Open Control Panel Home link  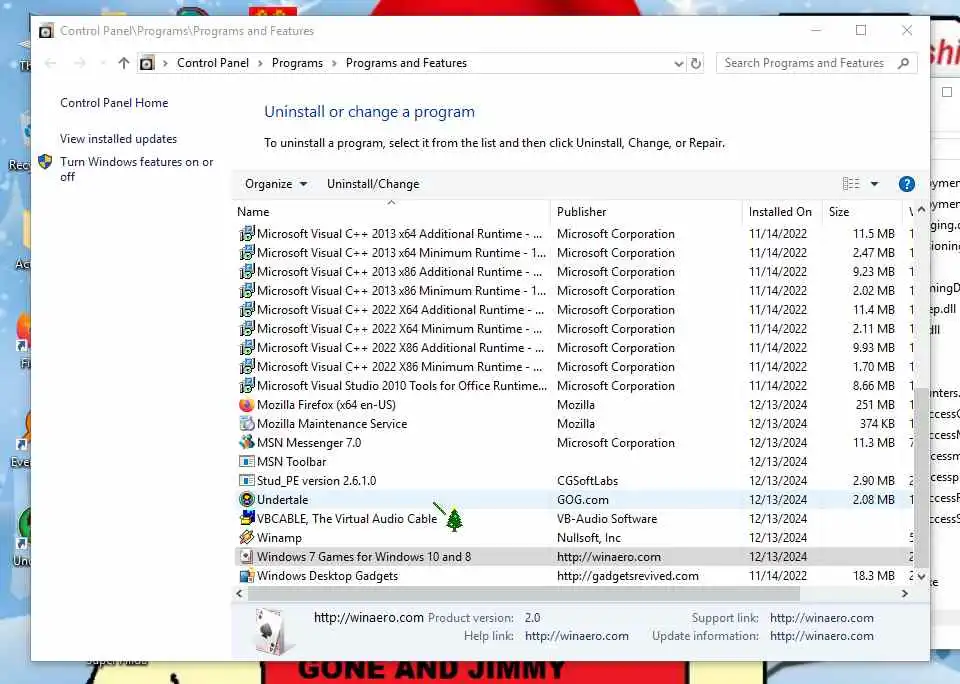coord(114,103)
